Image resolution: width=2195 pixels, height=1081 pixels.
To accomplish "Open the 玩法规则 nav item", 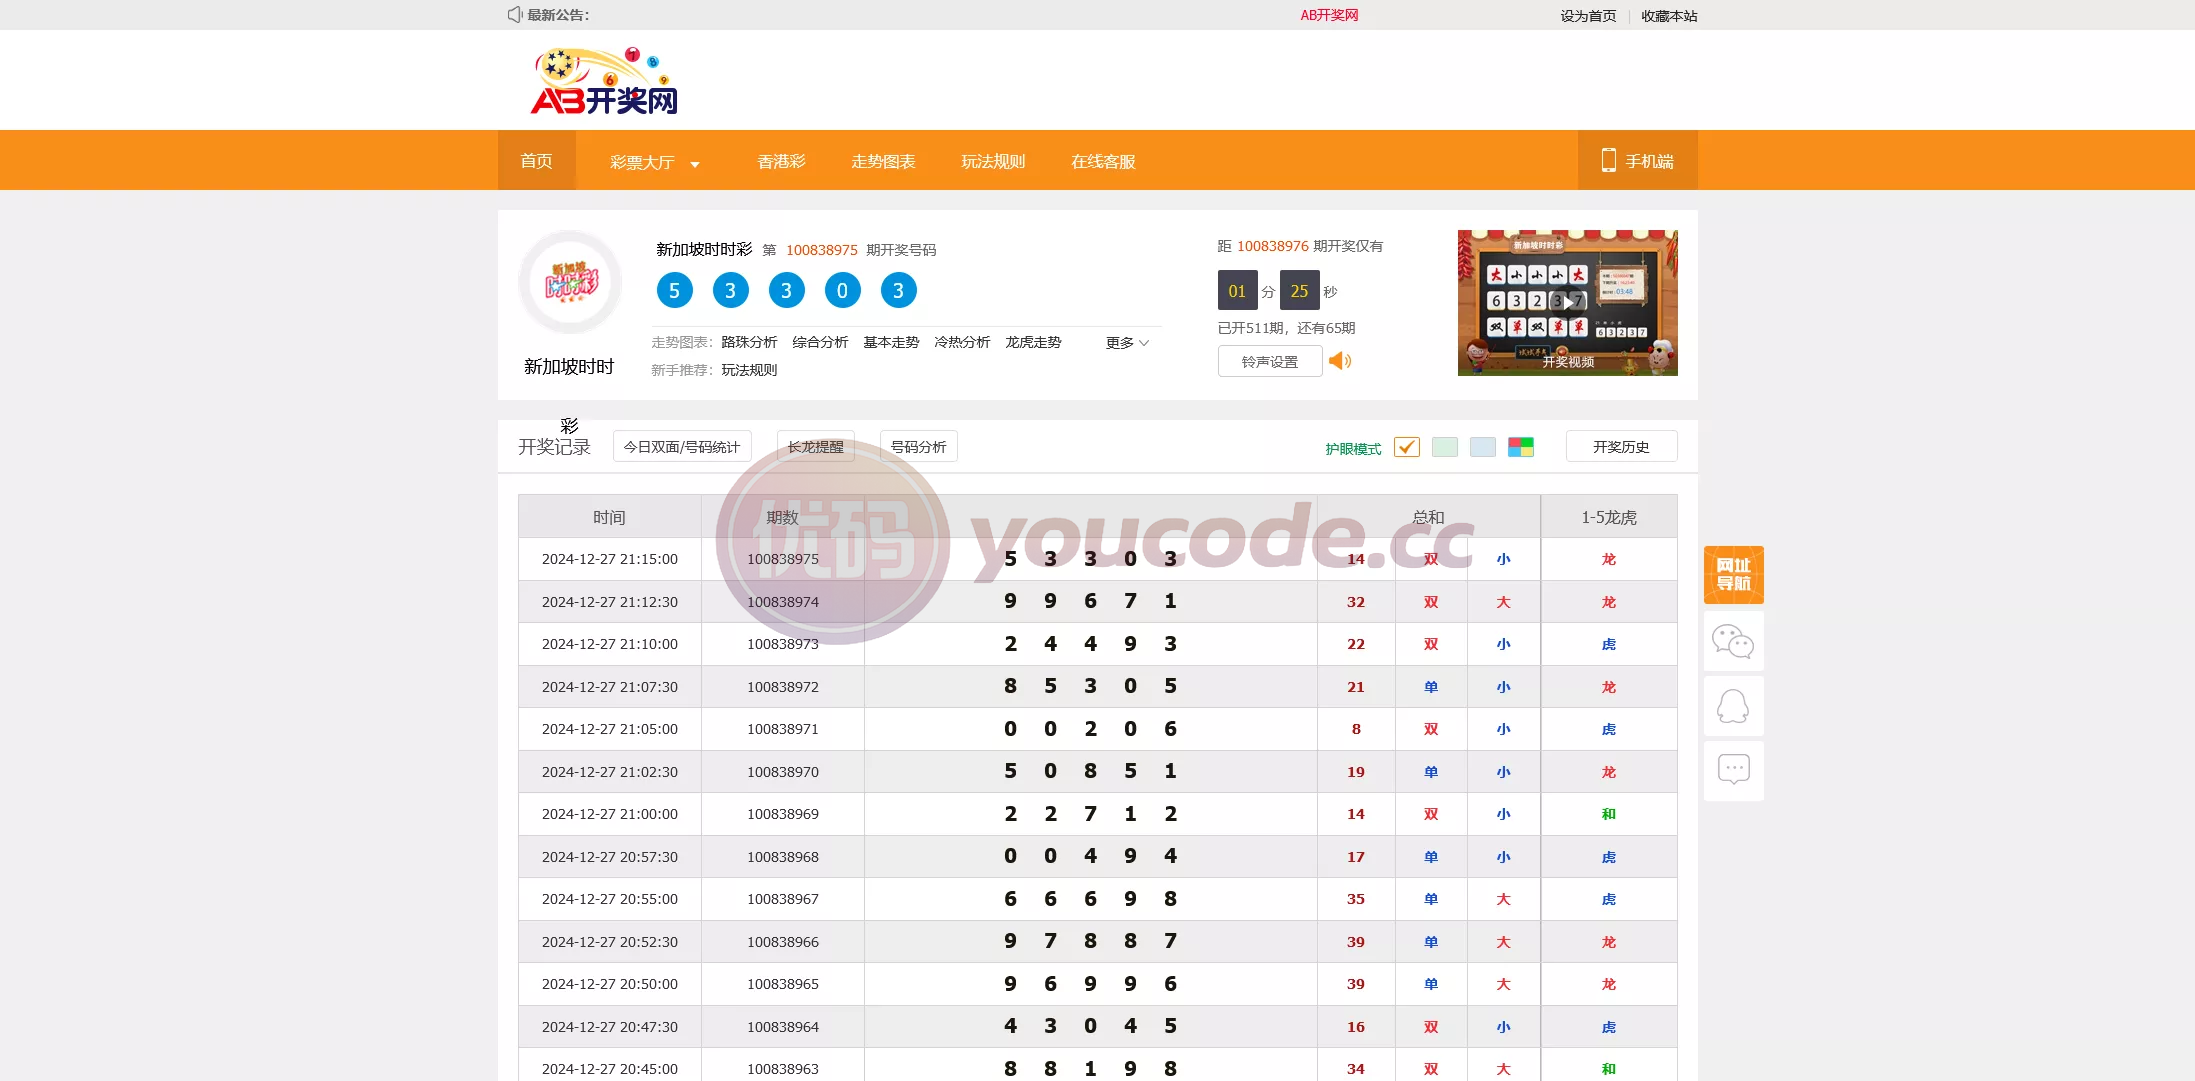I will pos(993,162).
